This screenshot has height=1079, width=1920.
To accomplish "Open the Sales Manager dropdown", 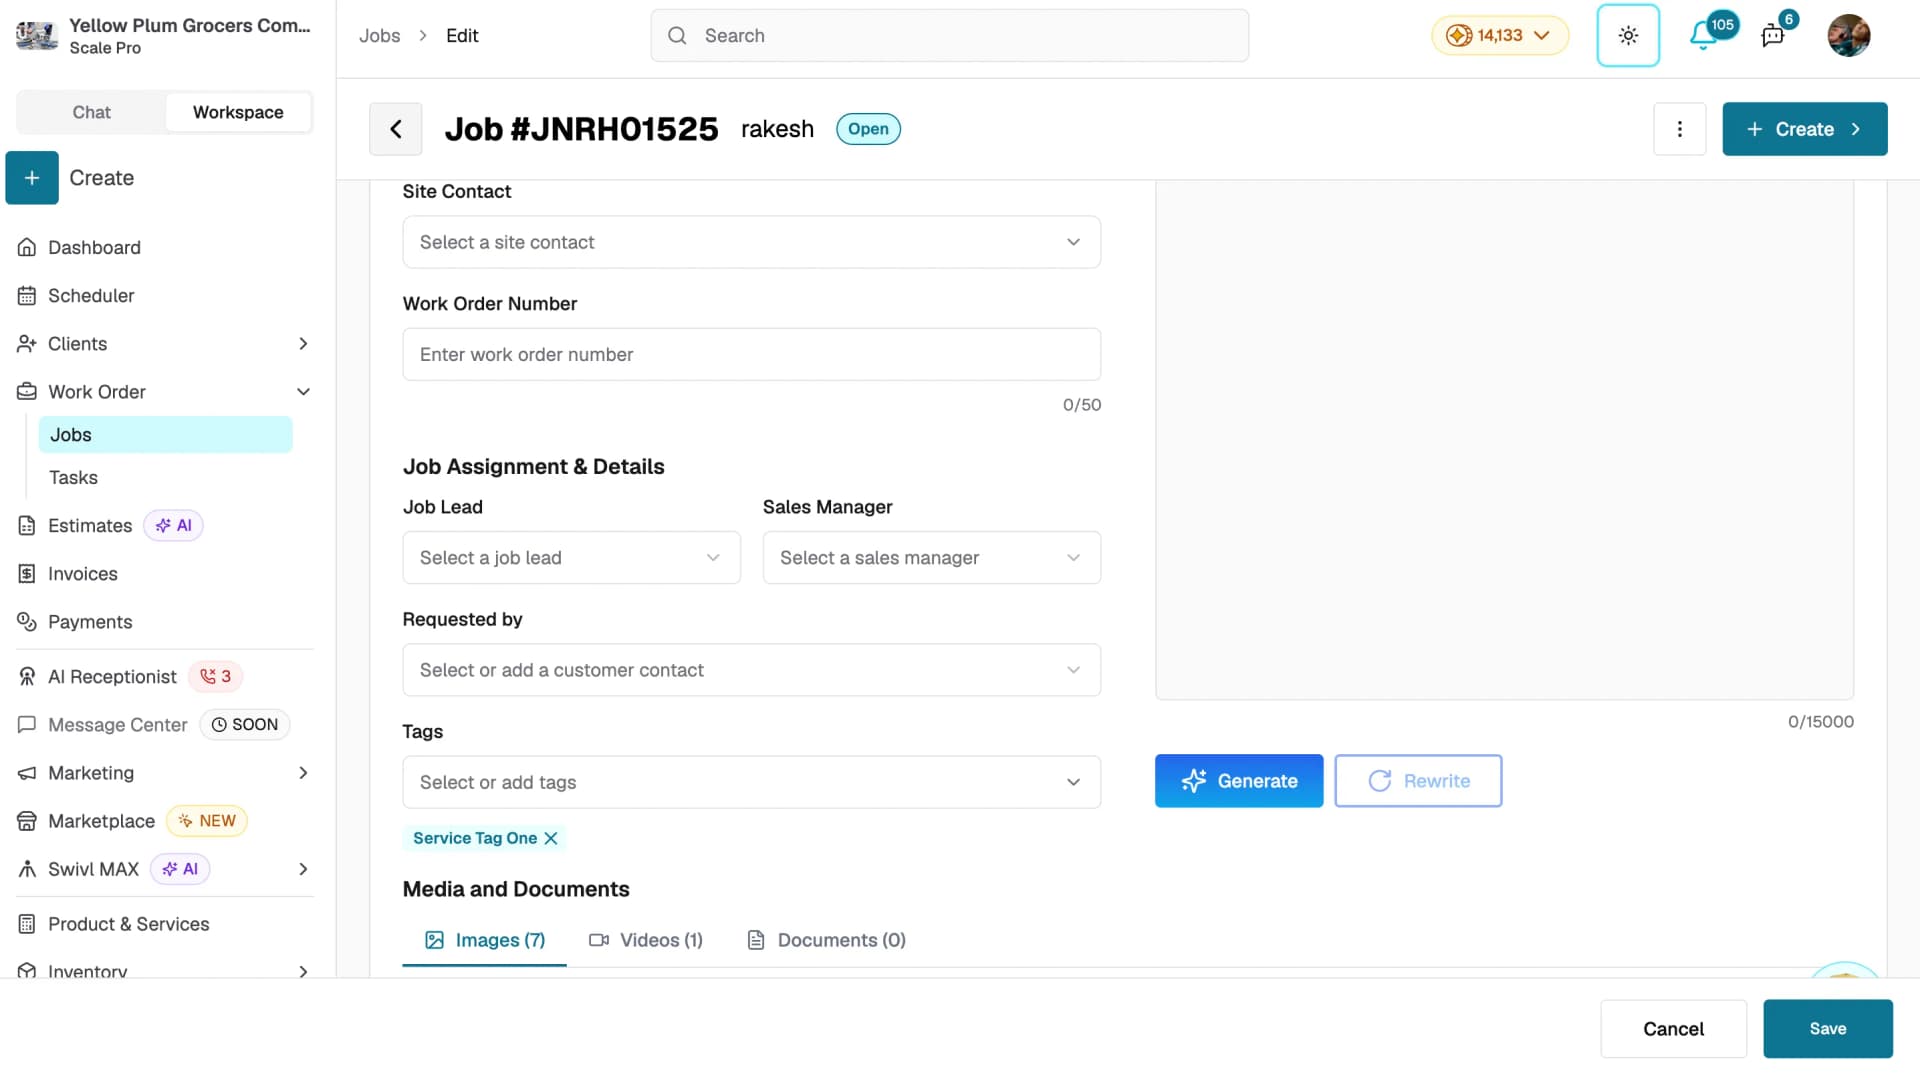I will (931, 558).
